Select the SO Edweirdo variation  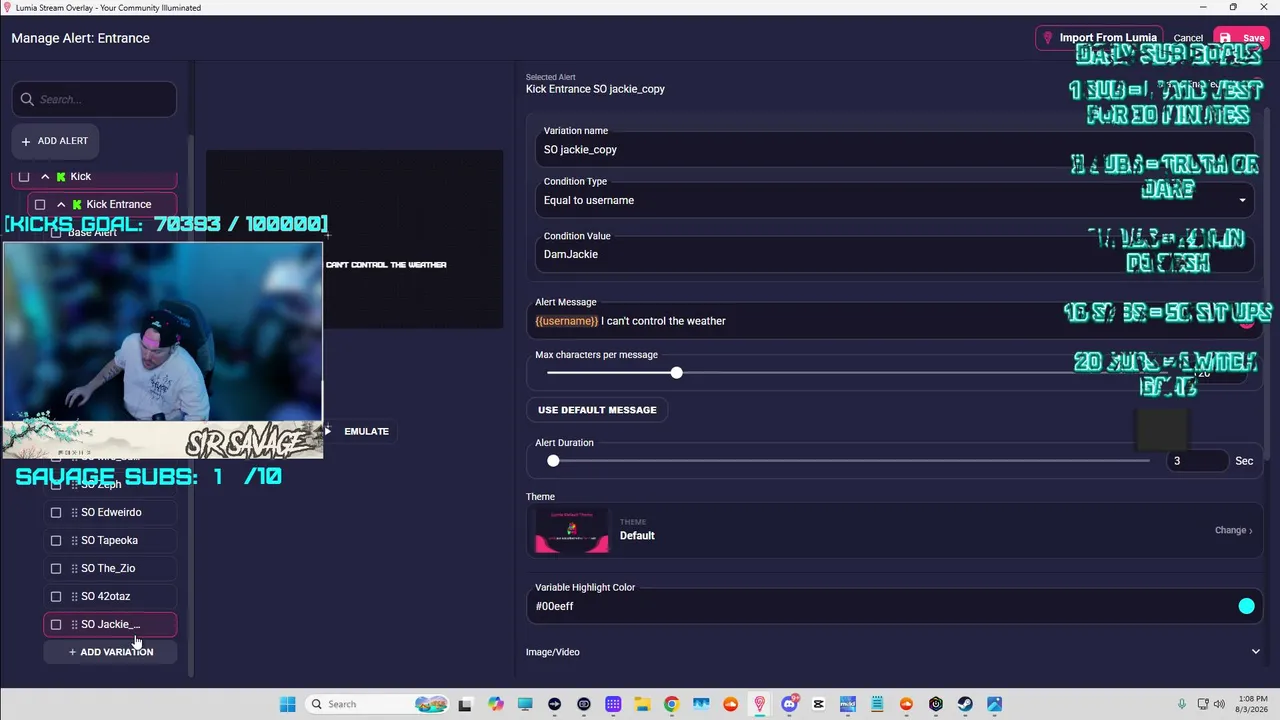[x=110, y=512]
